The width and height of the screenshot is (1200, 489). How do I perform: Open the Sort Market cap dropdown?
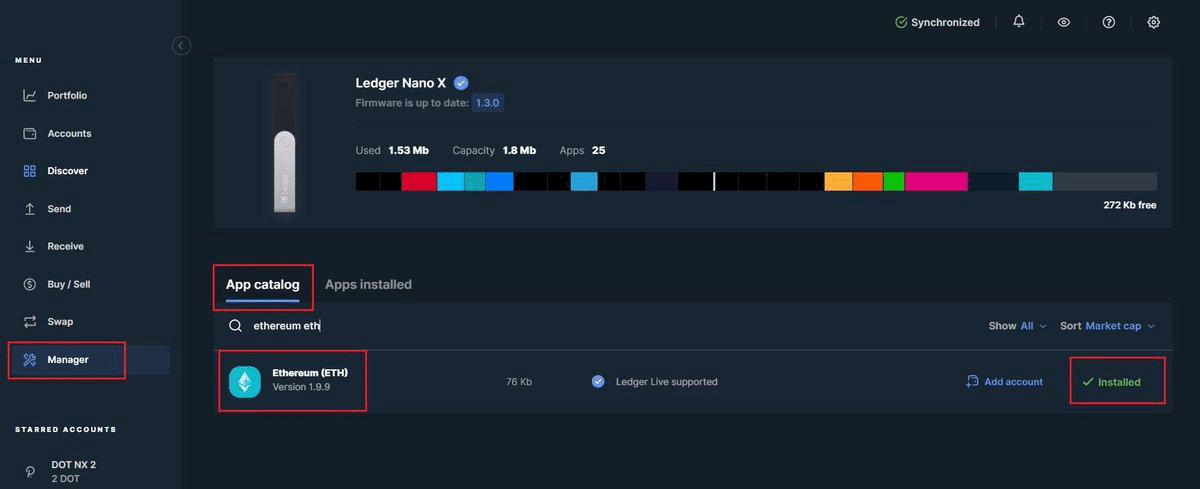1107,326
